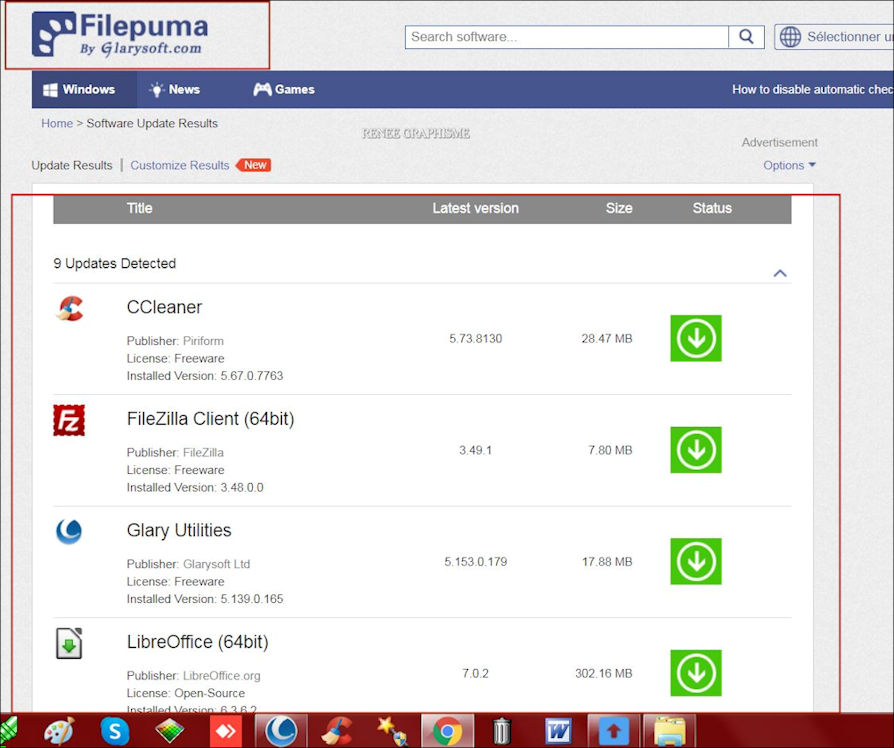Click Glary latest version 5.153.0.179

476,562
